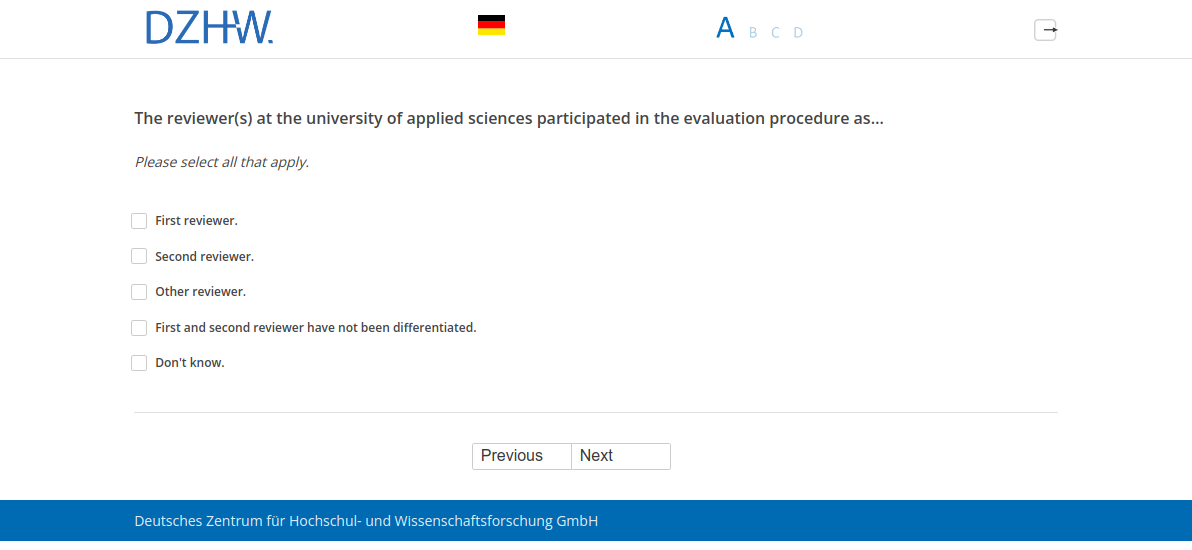Check the 'Other reviewer.' checkbox box
The width and height of the screenshot is (1192, 550).
tap(139, 292)
